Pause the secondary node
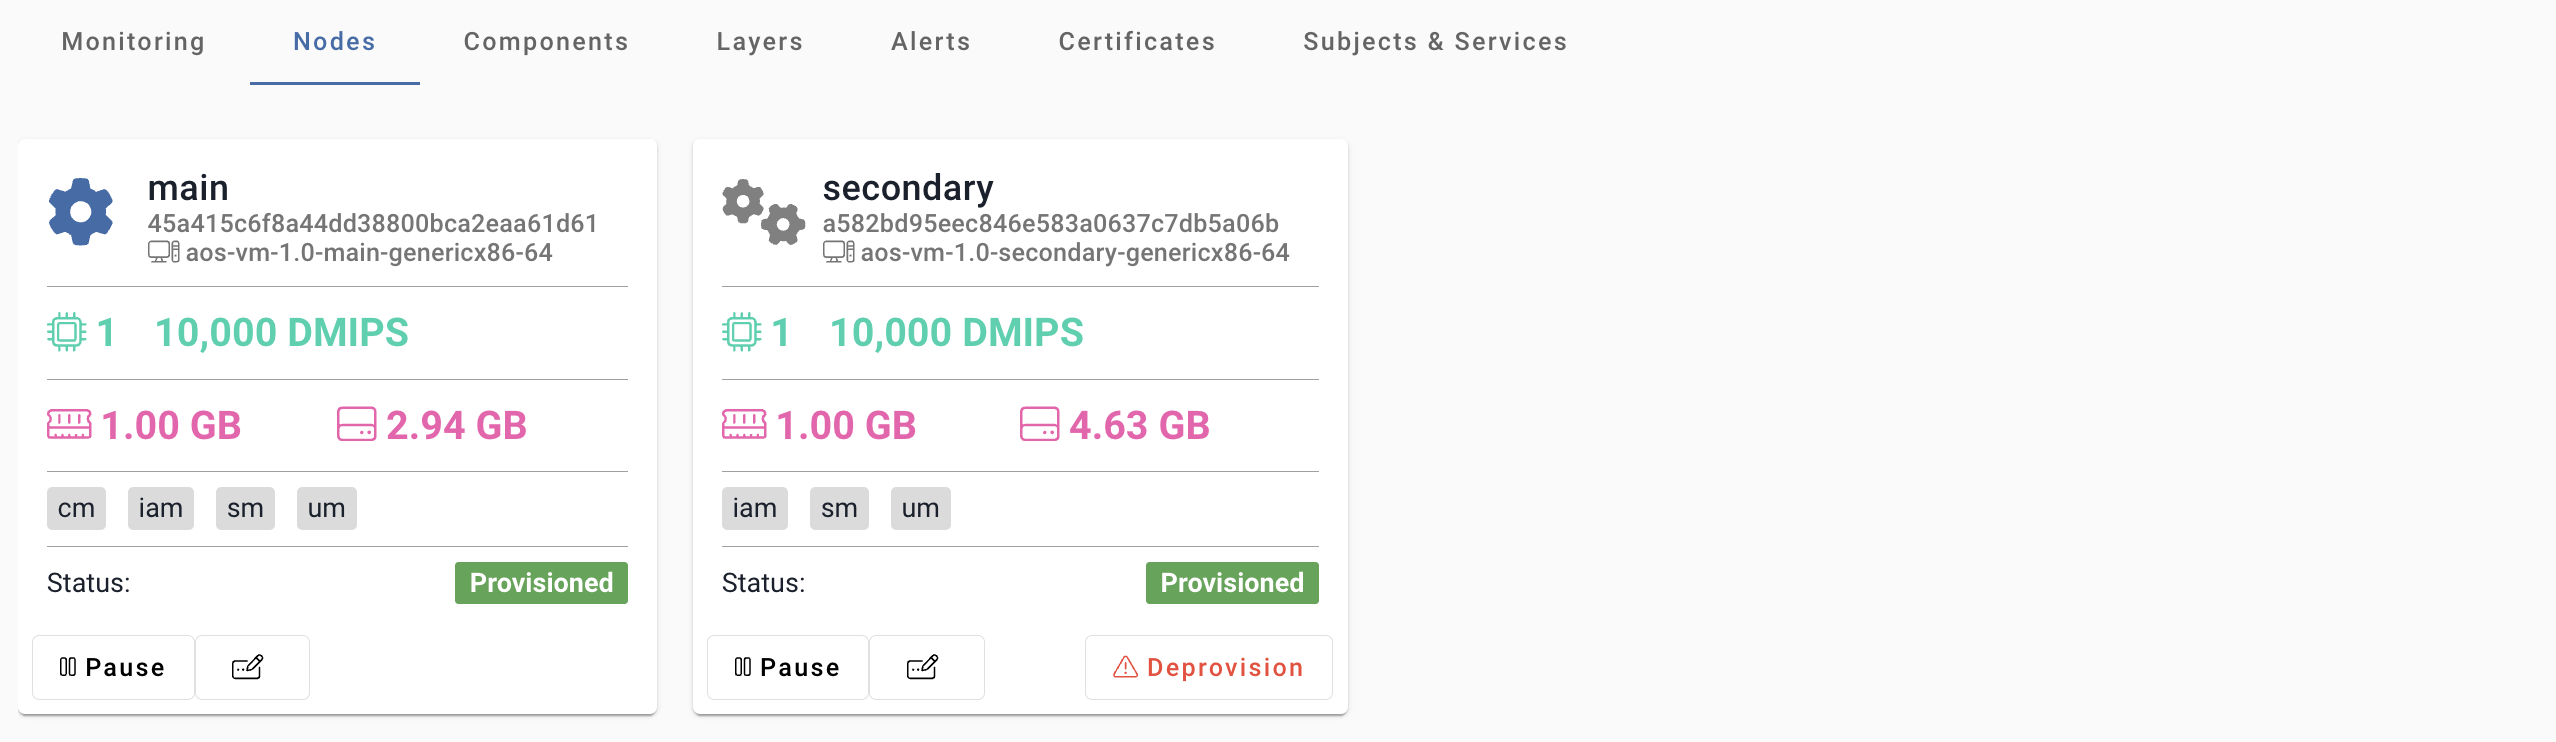Screen dimensions: 2556x742 click(788, 667)
